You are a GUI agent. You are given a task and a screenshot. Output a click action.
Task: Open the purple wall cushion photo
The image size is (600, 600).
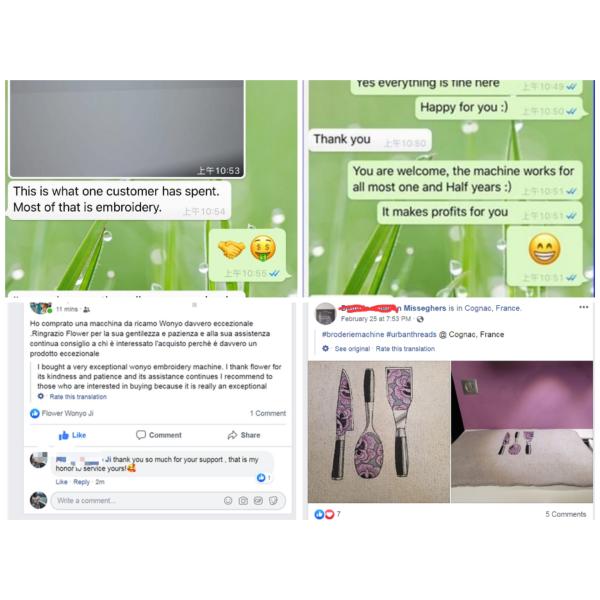point(522,432)
